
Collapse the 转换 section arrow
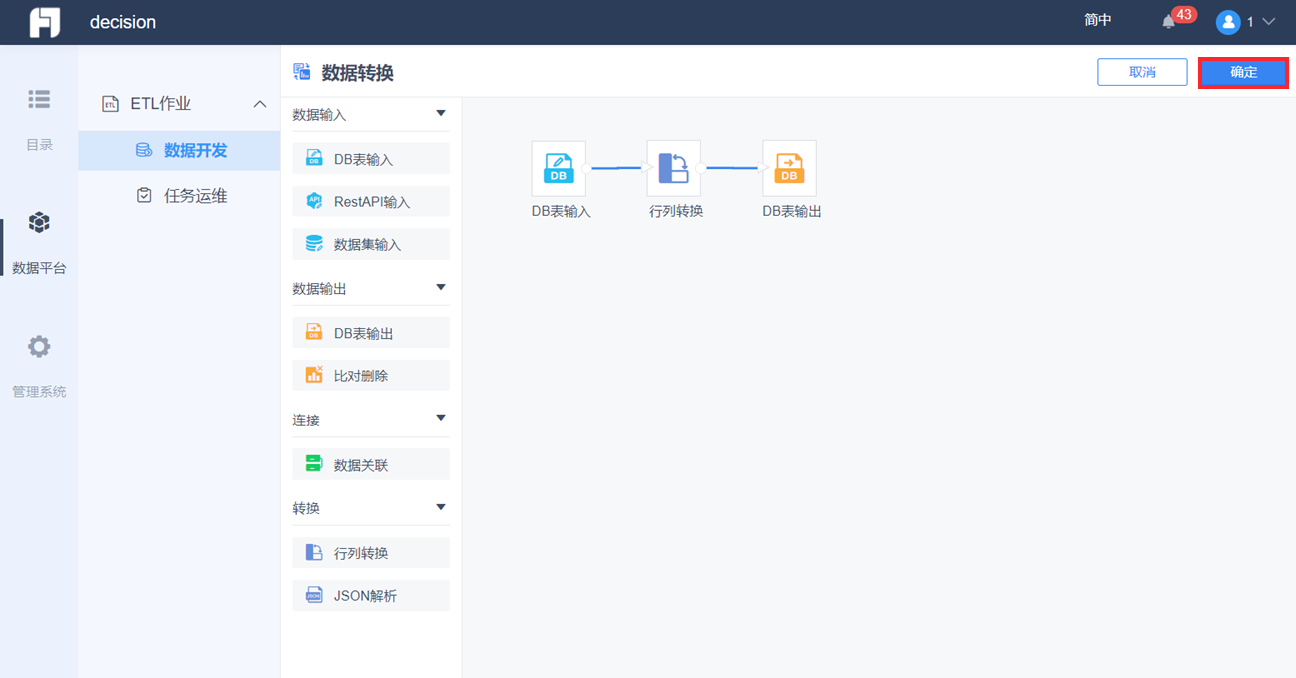441,507
